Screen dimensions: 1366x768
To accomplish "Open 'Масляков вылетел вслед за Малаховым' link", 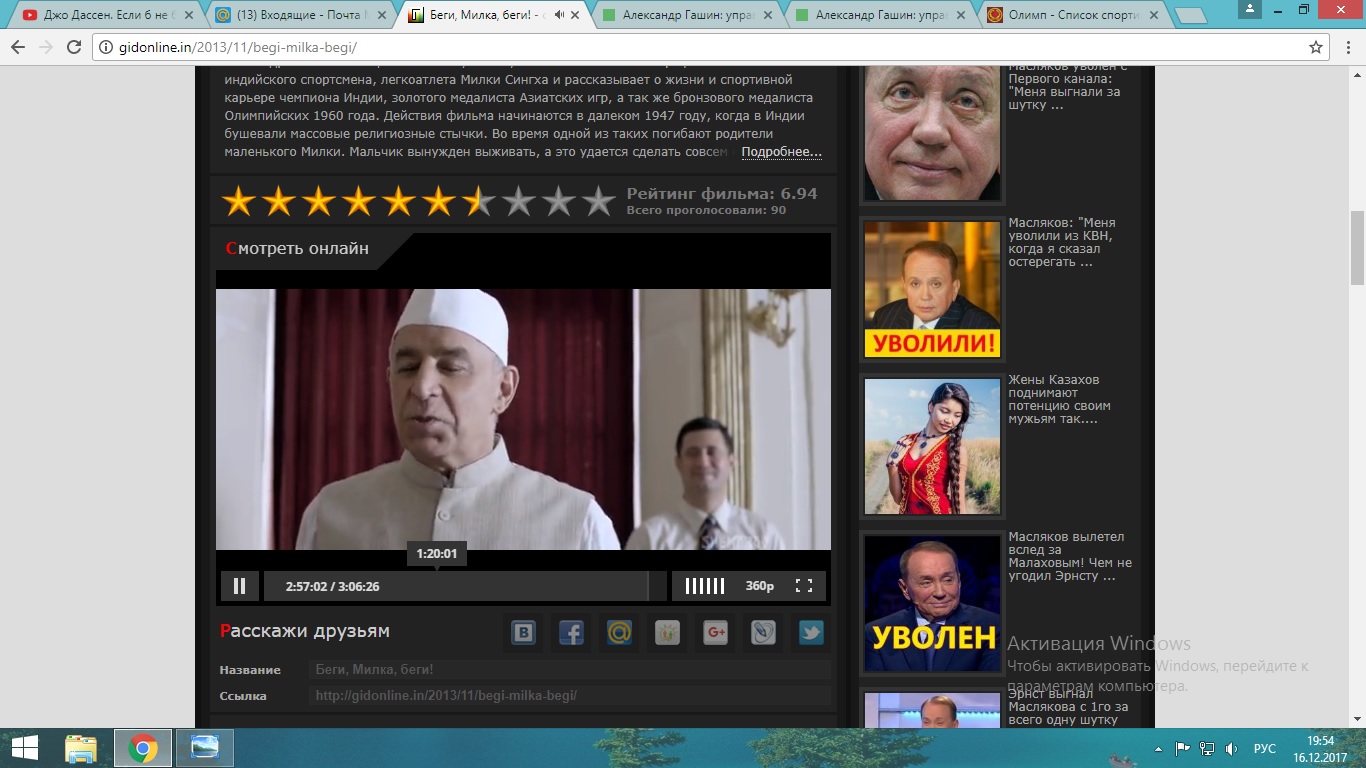I will [x=1070, y=556].
